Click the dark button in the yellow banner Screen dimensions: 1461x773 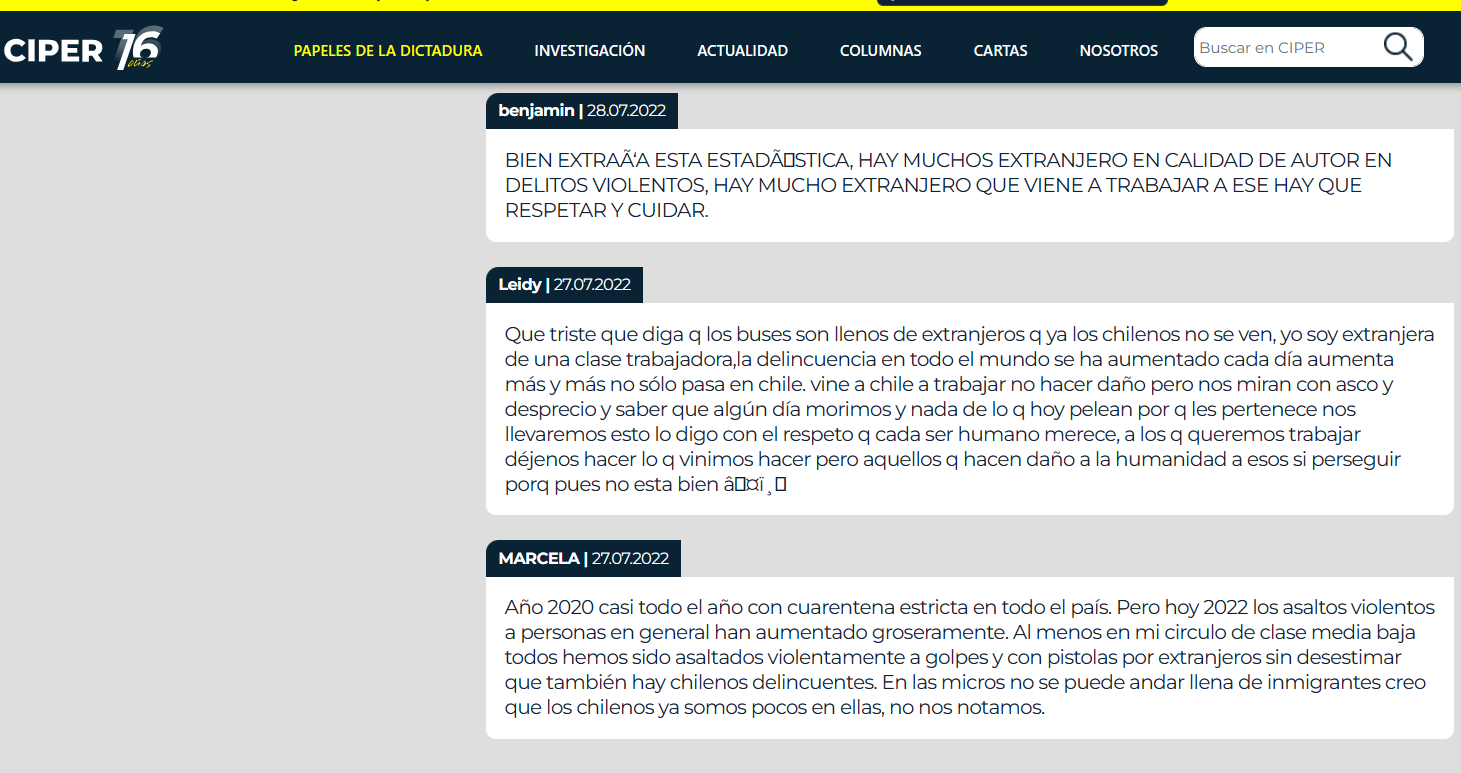click(x=1022, y=3)
